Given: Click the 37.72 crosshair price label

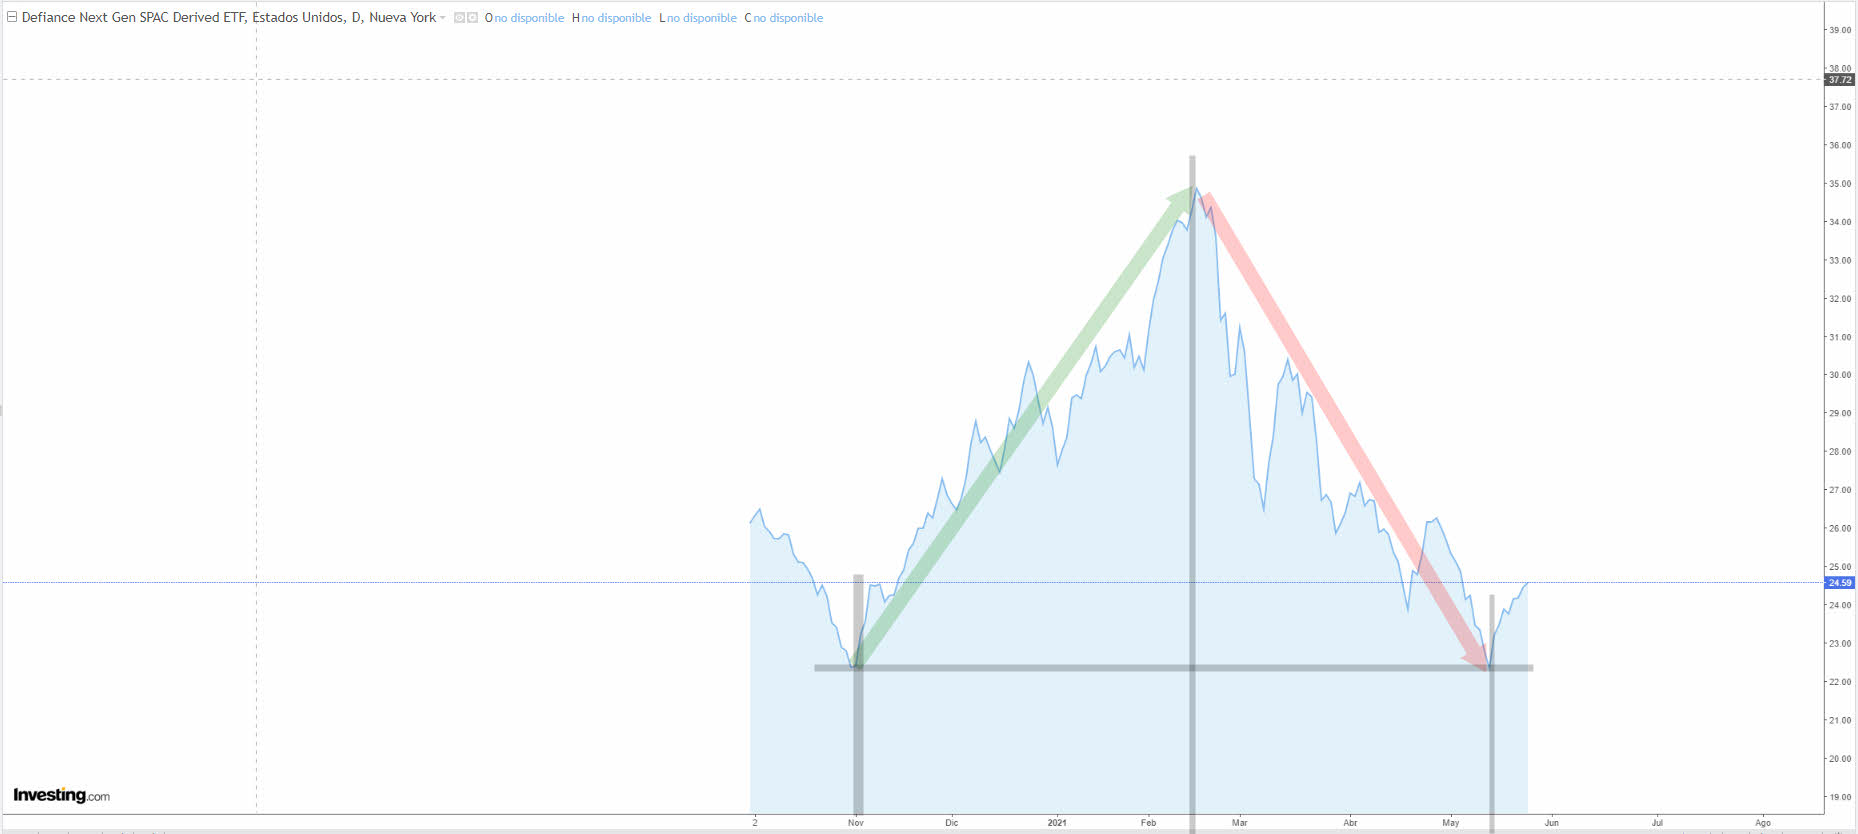Looking at the screenshot, I should pos(1839,80).
